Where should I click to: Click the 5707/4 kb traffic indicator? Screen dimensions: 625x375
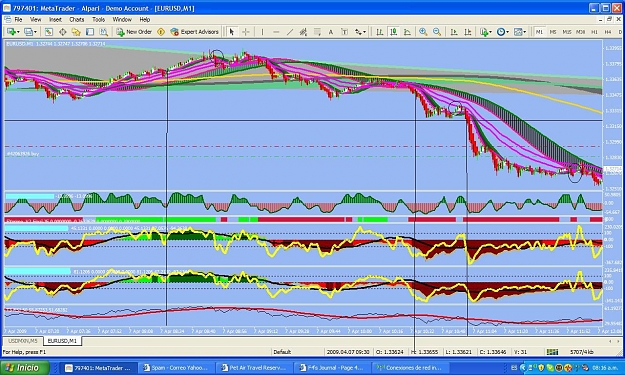(582, 352)
